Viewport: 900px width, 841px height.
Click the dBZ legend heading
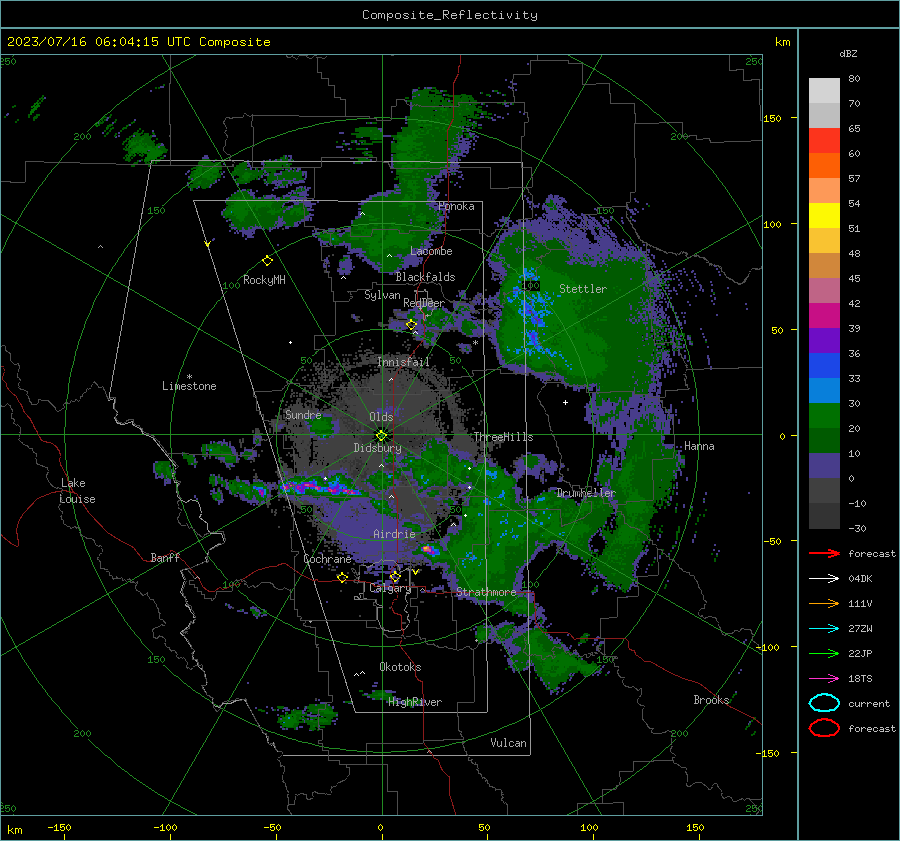pos(848,53)
